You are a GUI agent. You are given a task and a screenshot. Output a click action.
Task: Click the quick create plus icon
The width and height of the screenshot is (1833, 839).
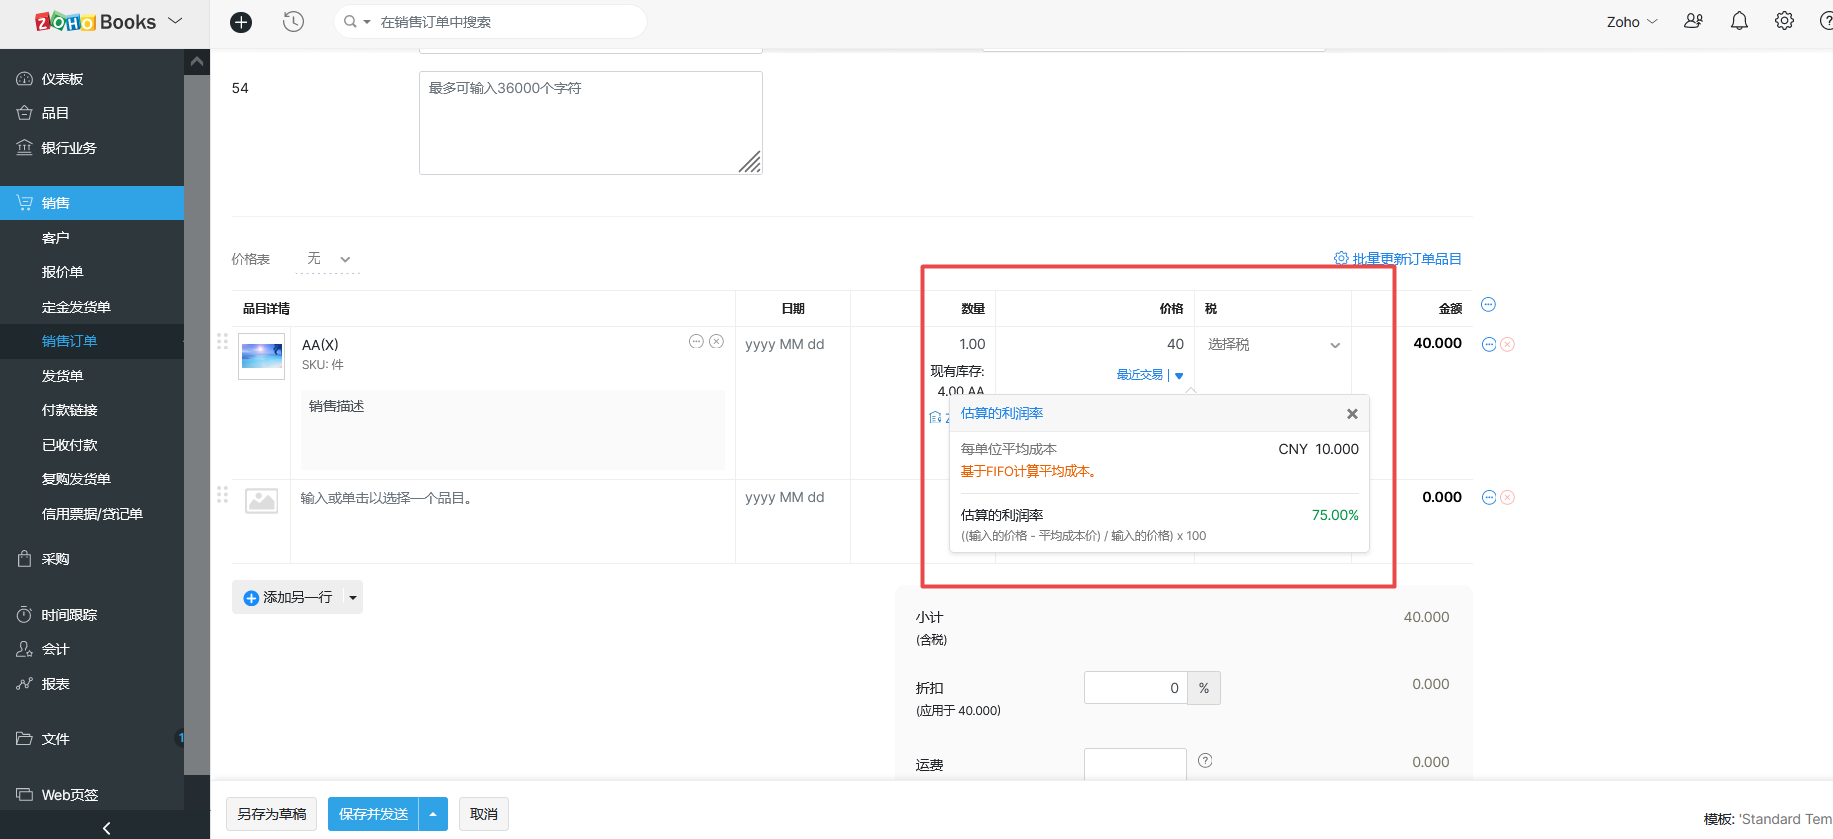241,22
